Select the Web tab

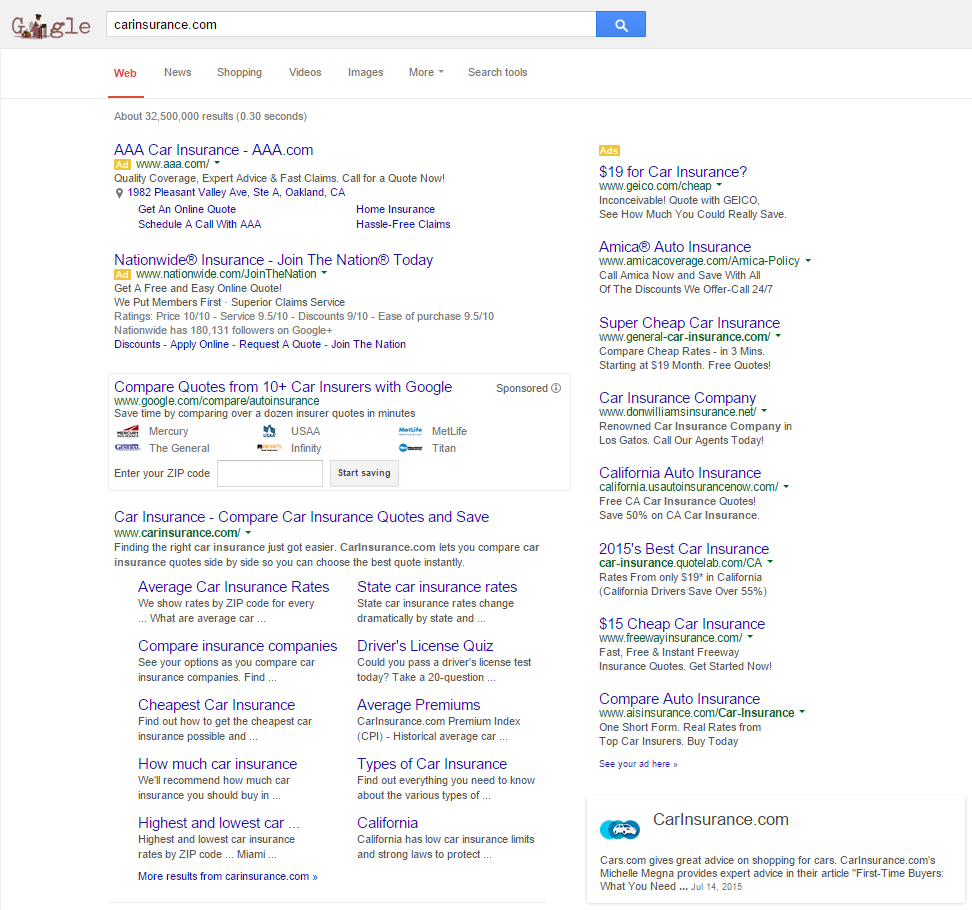(x=125, y=73)
